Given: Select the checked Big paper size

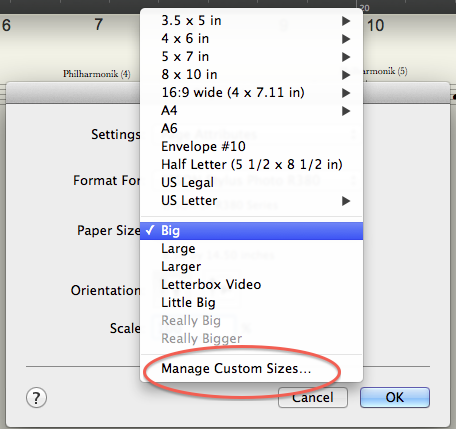Looking at the screenshot, I should [x=251, y=231].
